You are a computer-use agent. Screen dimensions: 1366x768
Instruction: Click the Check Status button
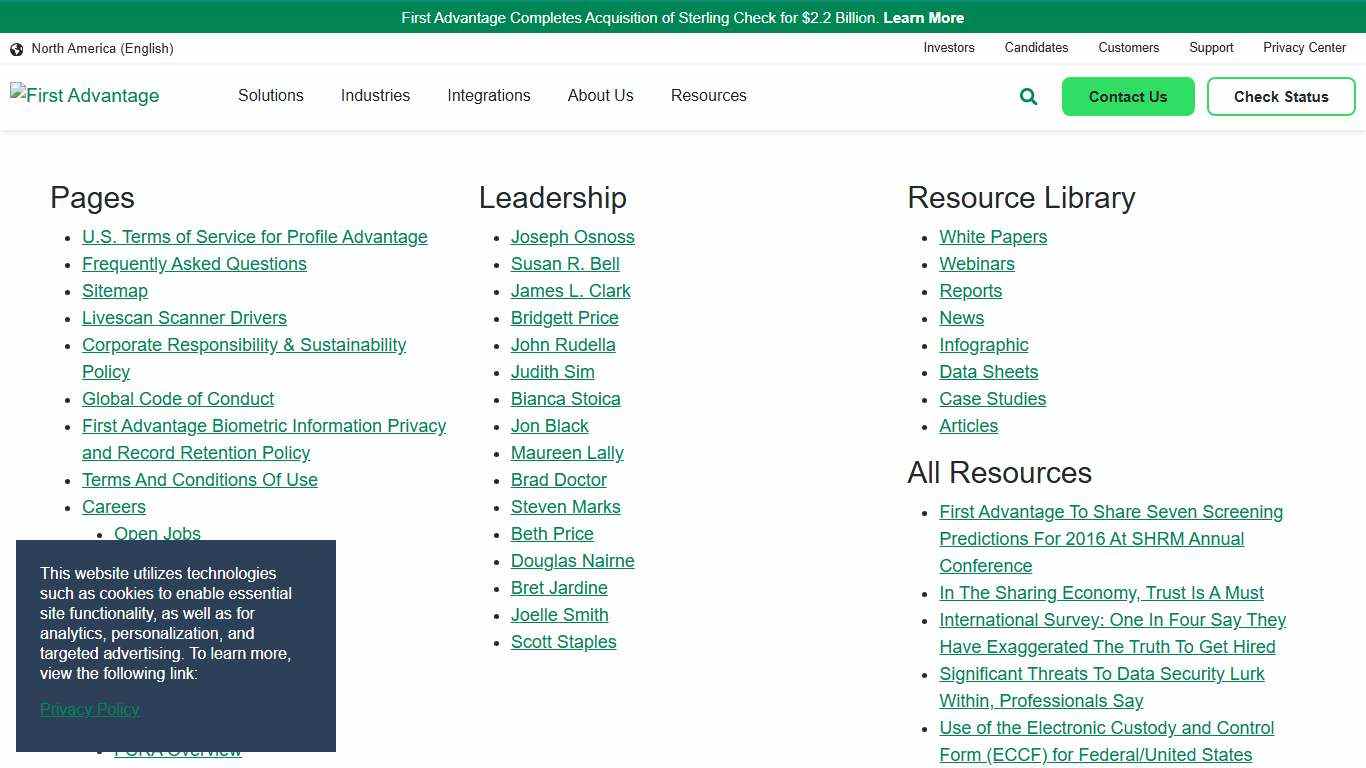tap(1281, 96)
